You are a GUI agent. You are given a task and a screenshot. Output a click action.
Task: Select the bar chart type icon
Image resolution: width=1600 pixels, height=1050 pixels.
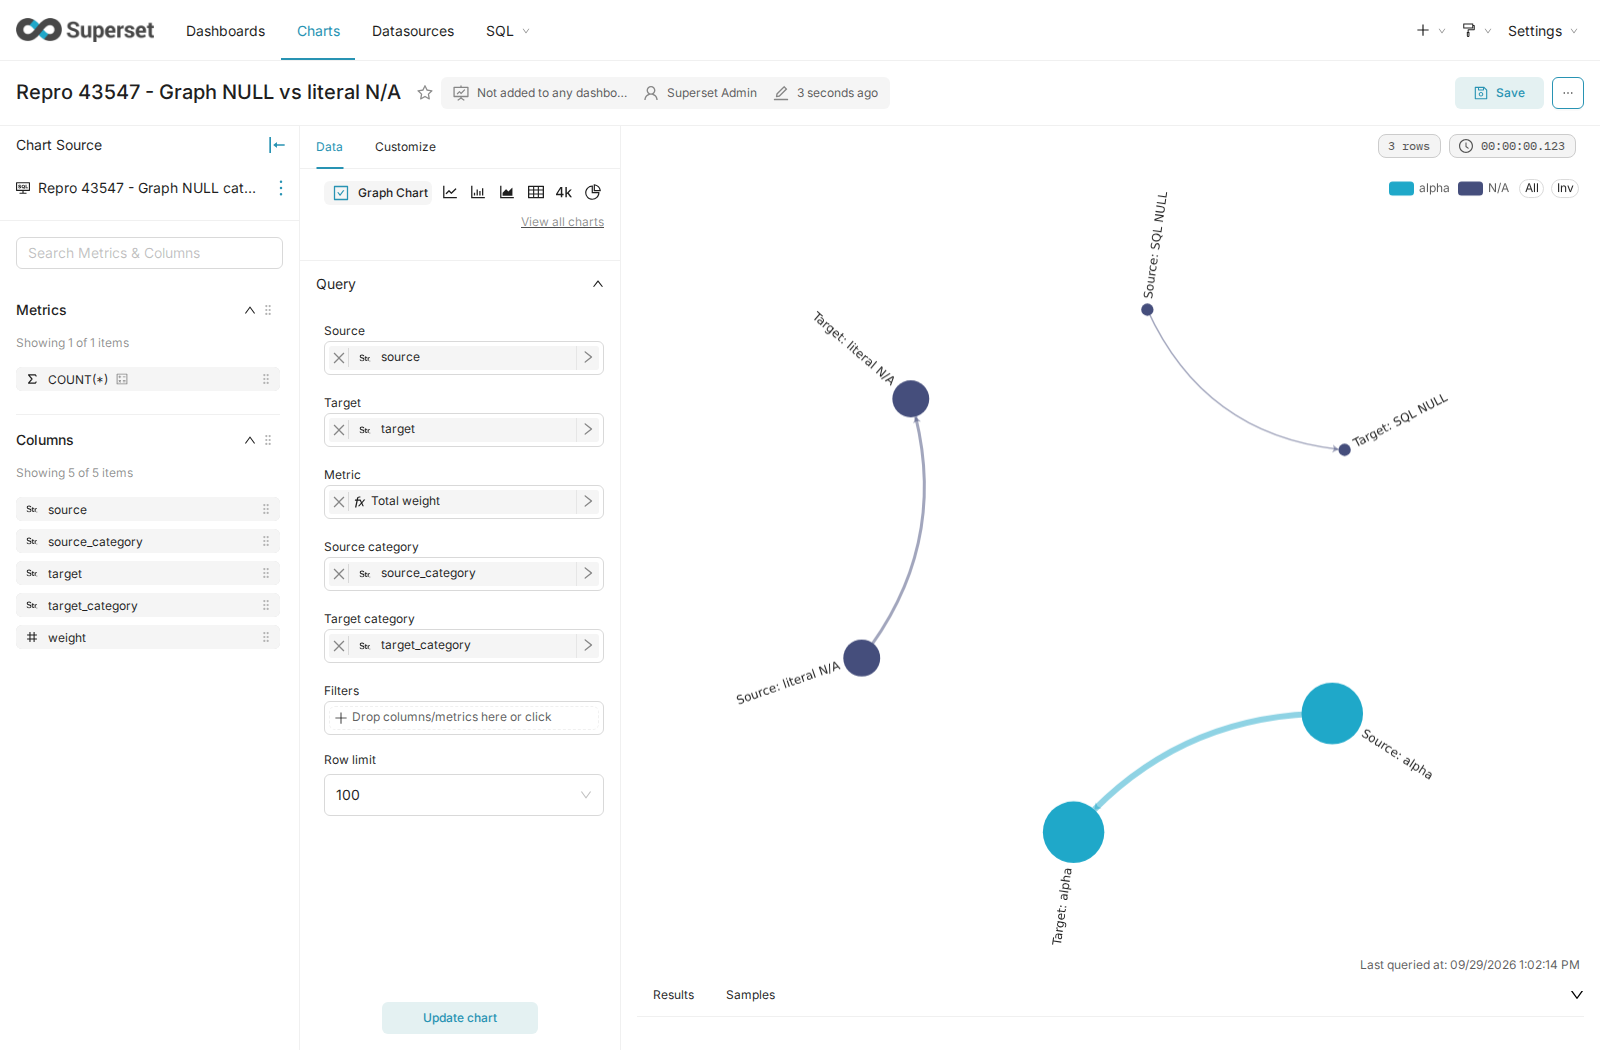pyautogui.click(x=478, y=192)
